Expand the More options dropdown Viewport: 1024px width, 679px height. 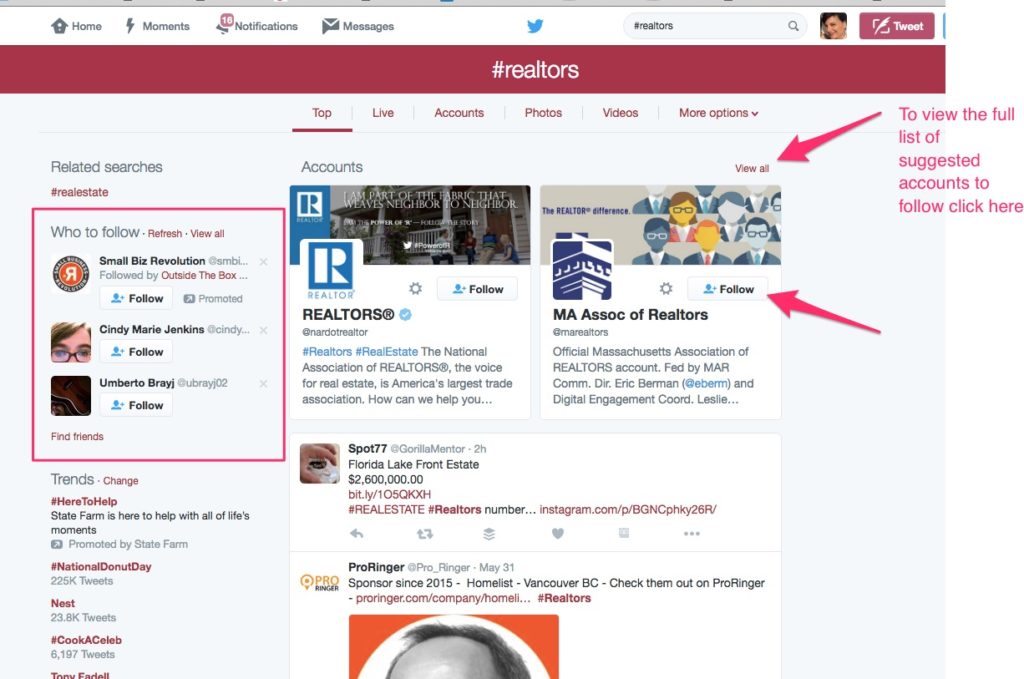(x=718, y=113)
